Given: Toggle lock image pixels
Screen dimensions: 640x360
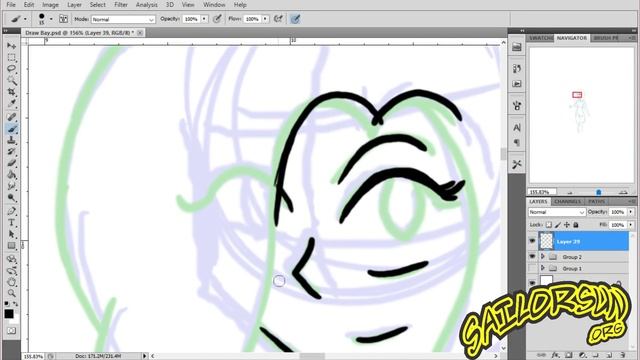Looking at the screenshot, I should coord(558,225).
